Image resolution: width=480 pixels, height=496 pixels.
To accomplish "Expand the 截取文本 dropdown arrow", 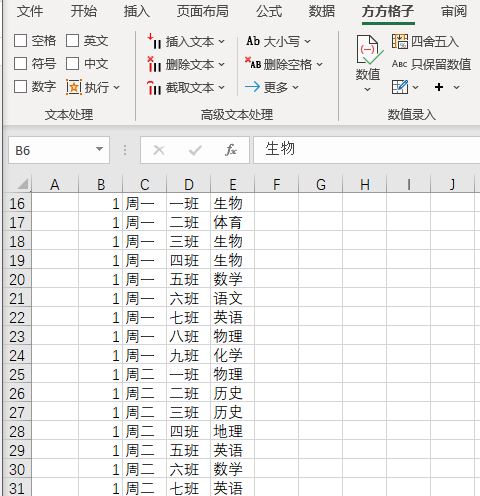I will pyautogui.click(x=221, y=88).
